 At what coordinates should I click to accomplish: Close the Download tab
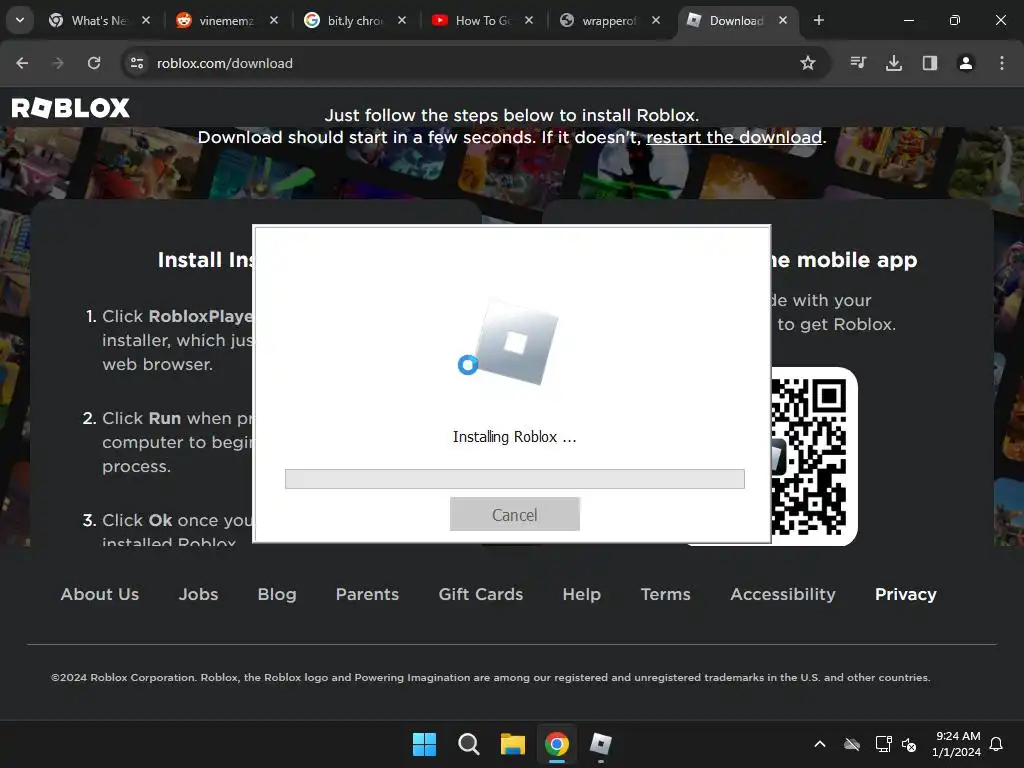pyautogui.click(x=783, y=20)
